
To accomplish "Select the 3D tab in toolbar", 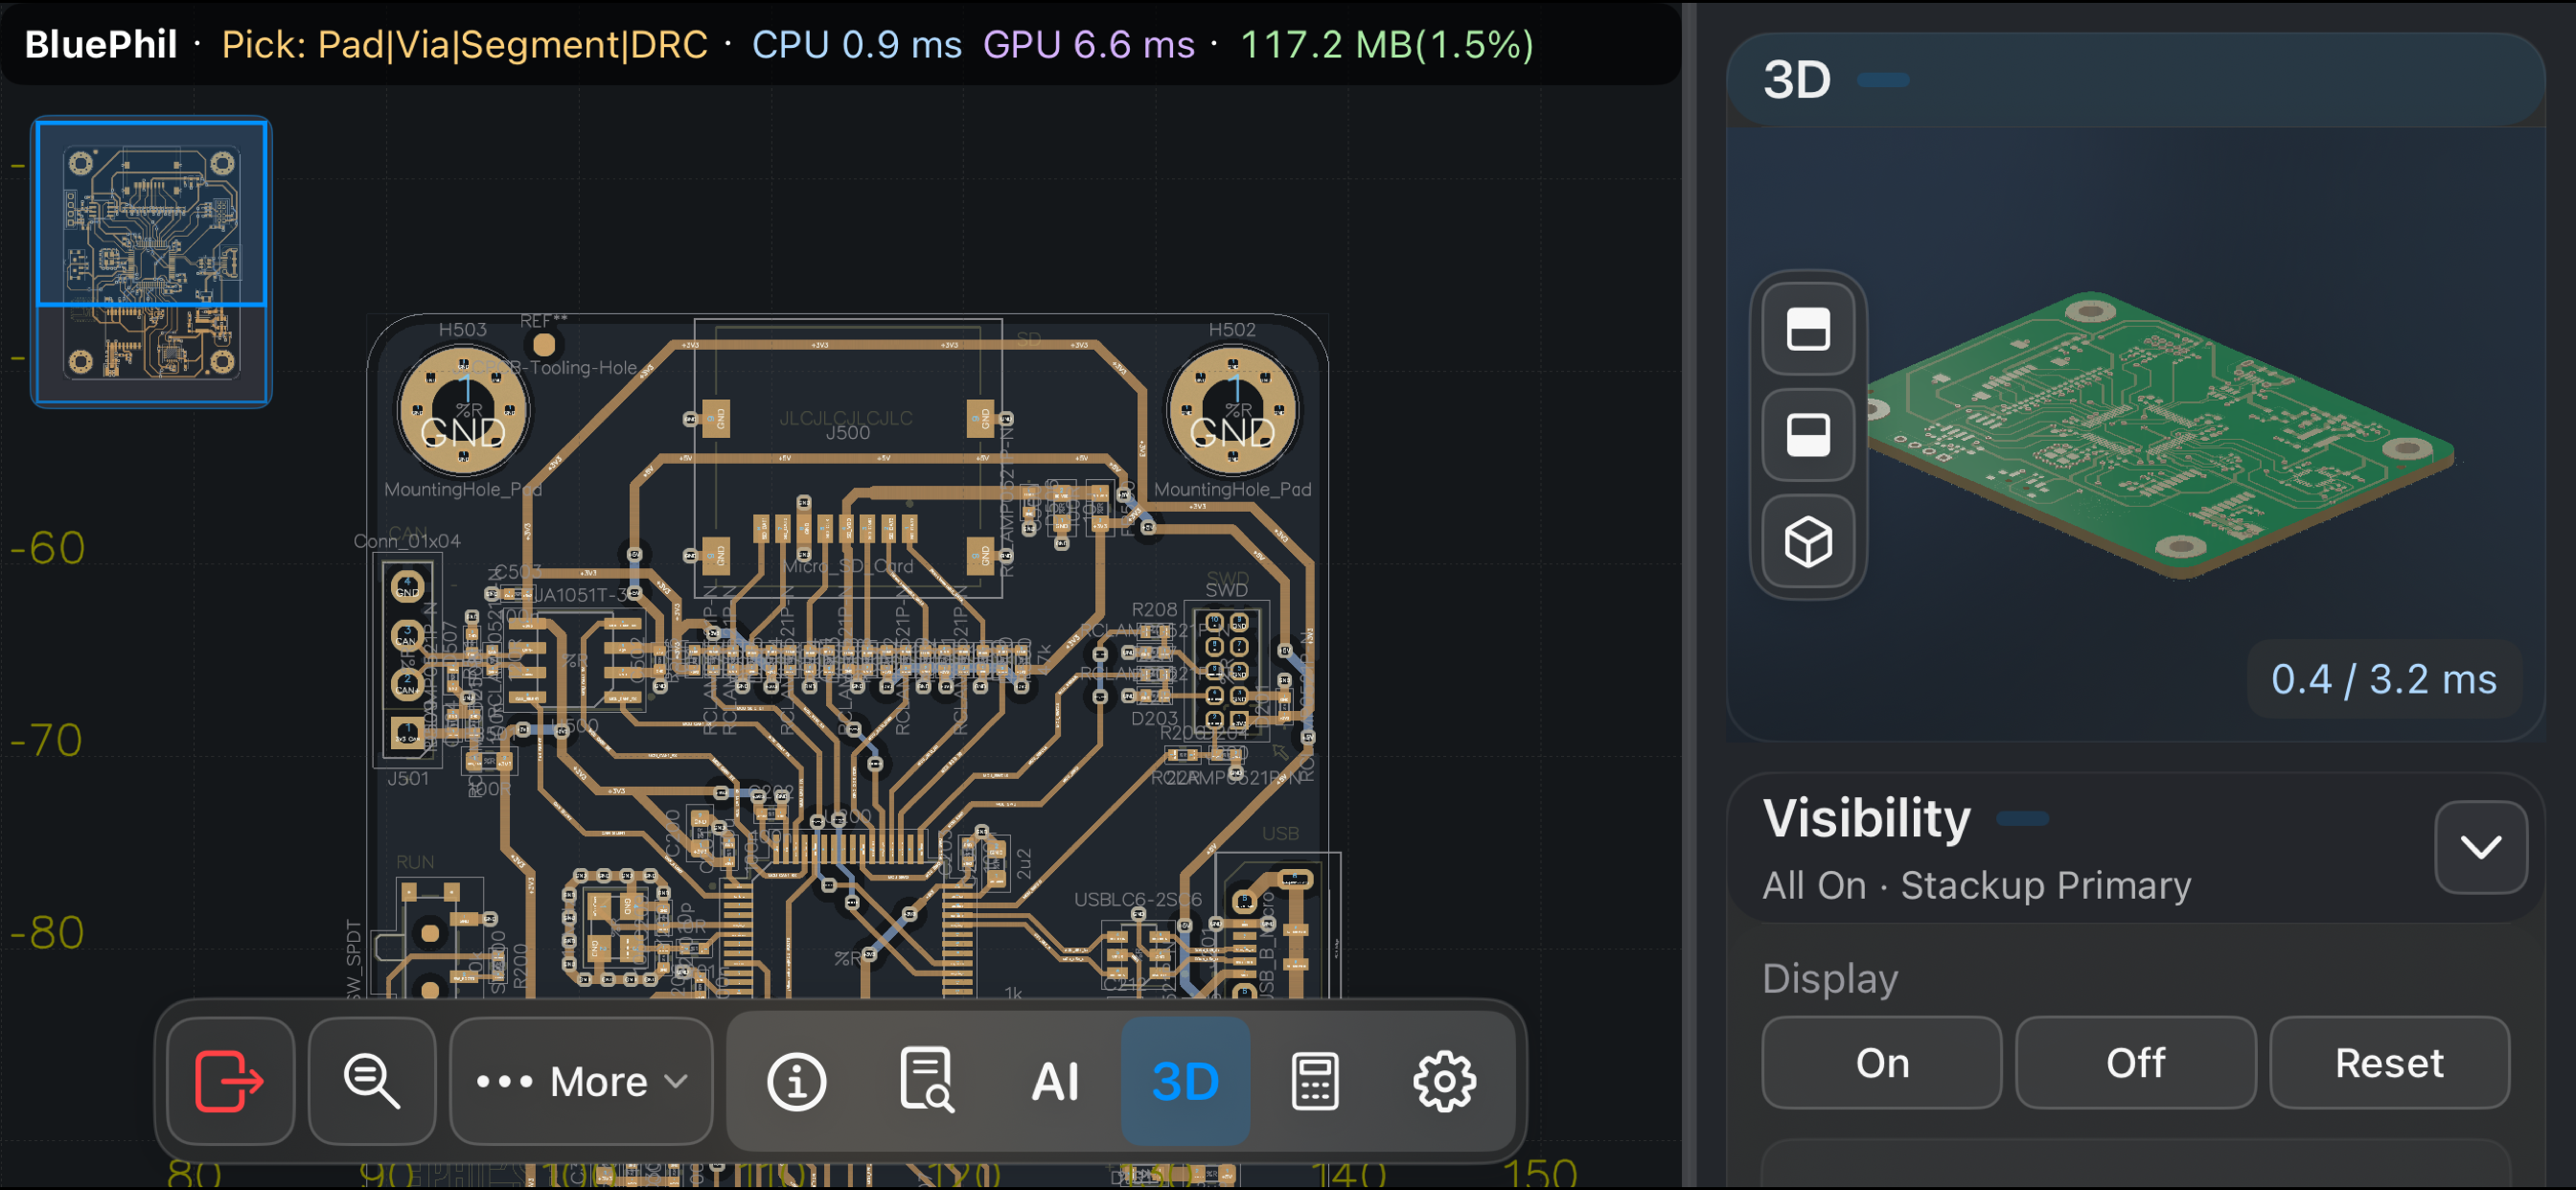I will pyautogui.click(x=1185, y=1081).
